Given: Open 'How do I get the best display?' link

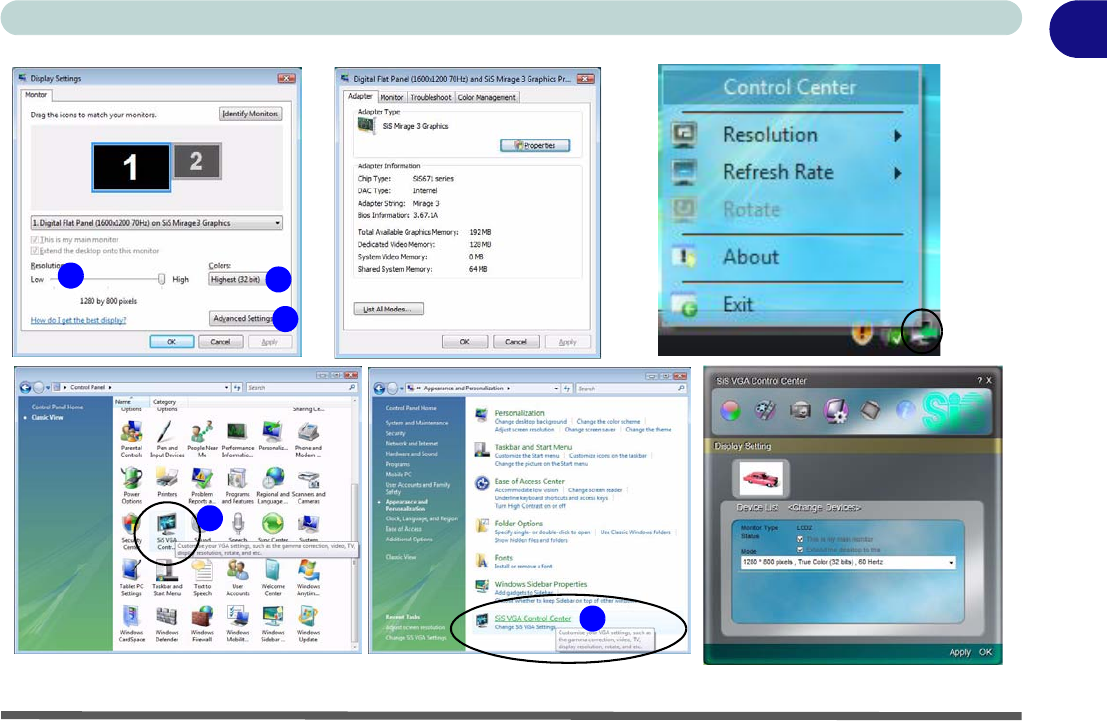Looking at the screenshot, I should [78, 320].
